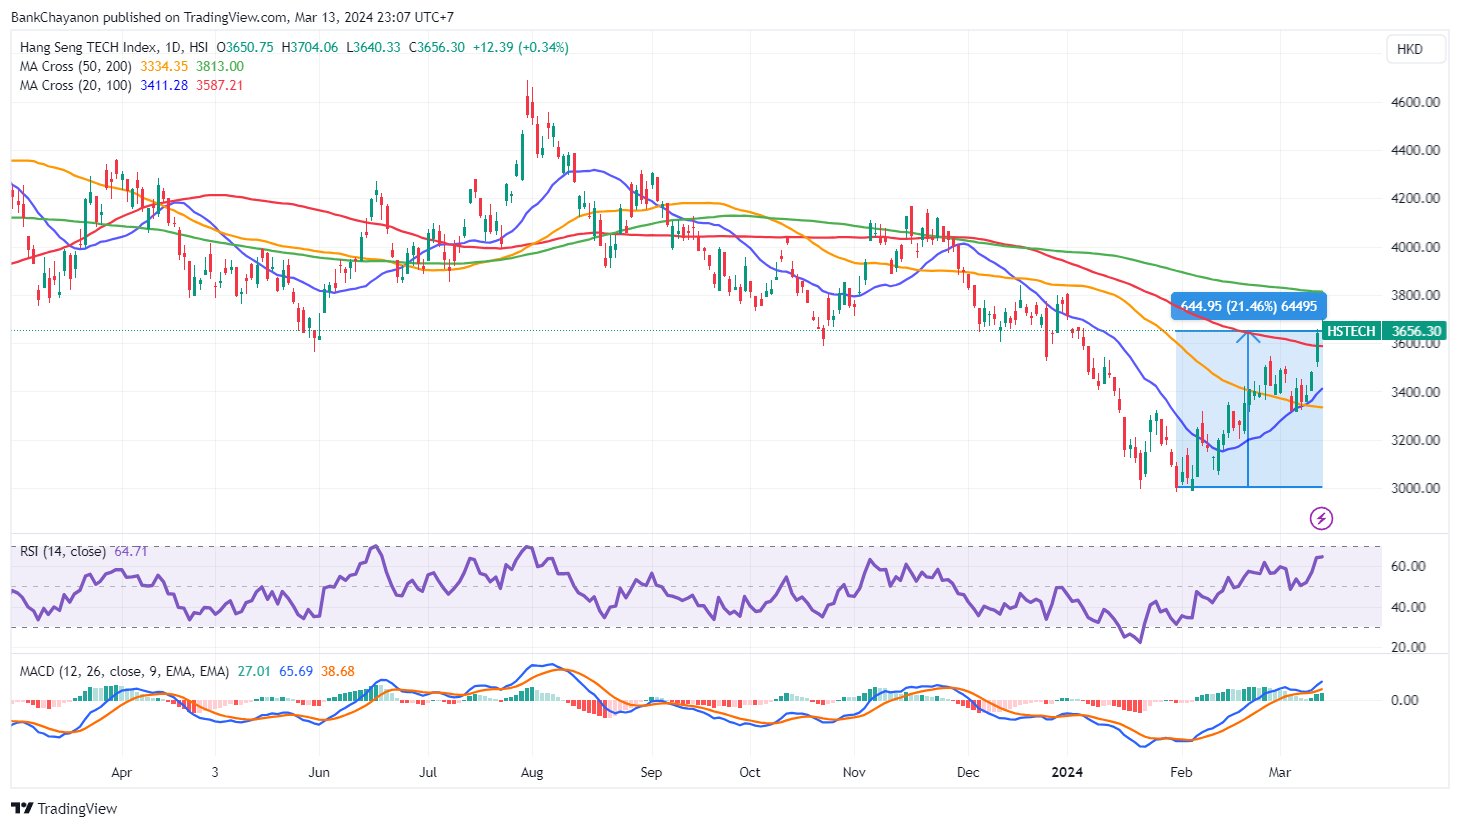Image resolution: width=1460 pixels, height=828 pixels.
Task: Click the Nov label on time axis
Action: 854,772
